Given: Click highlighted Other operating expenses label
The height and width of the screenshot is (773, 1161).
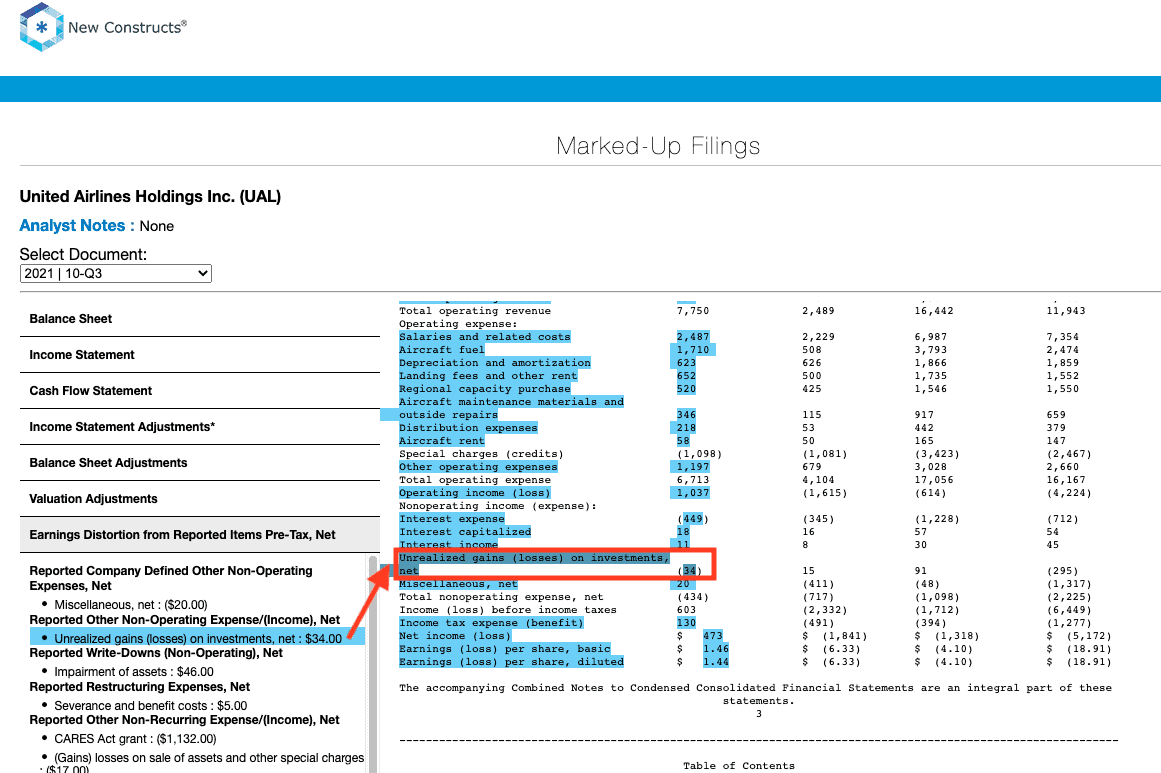Looking at the screenshot, I should pos(478,467).
